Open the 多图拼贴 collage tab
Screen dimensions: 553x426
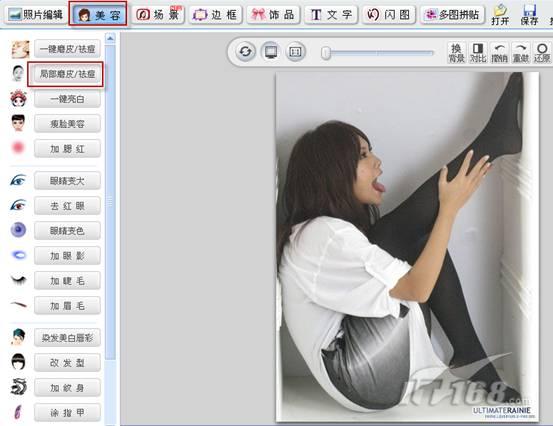click(452, 14)
